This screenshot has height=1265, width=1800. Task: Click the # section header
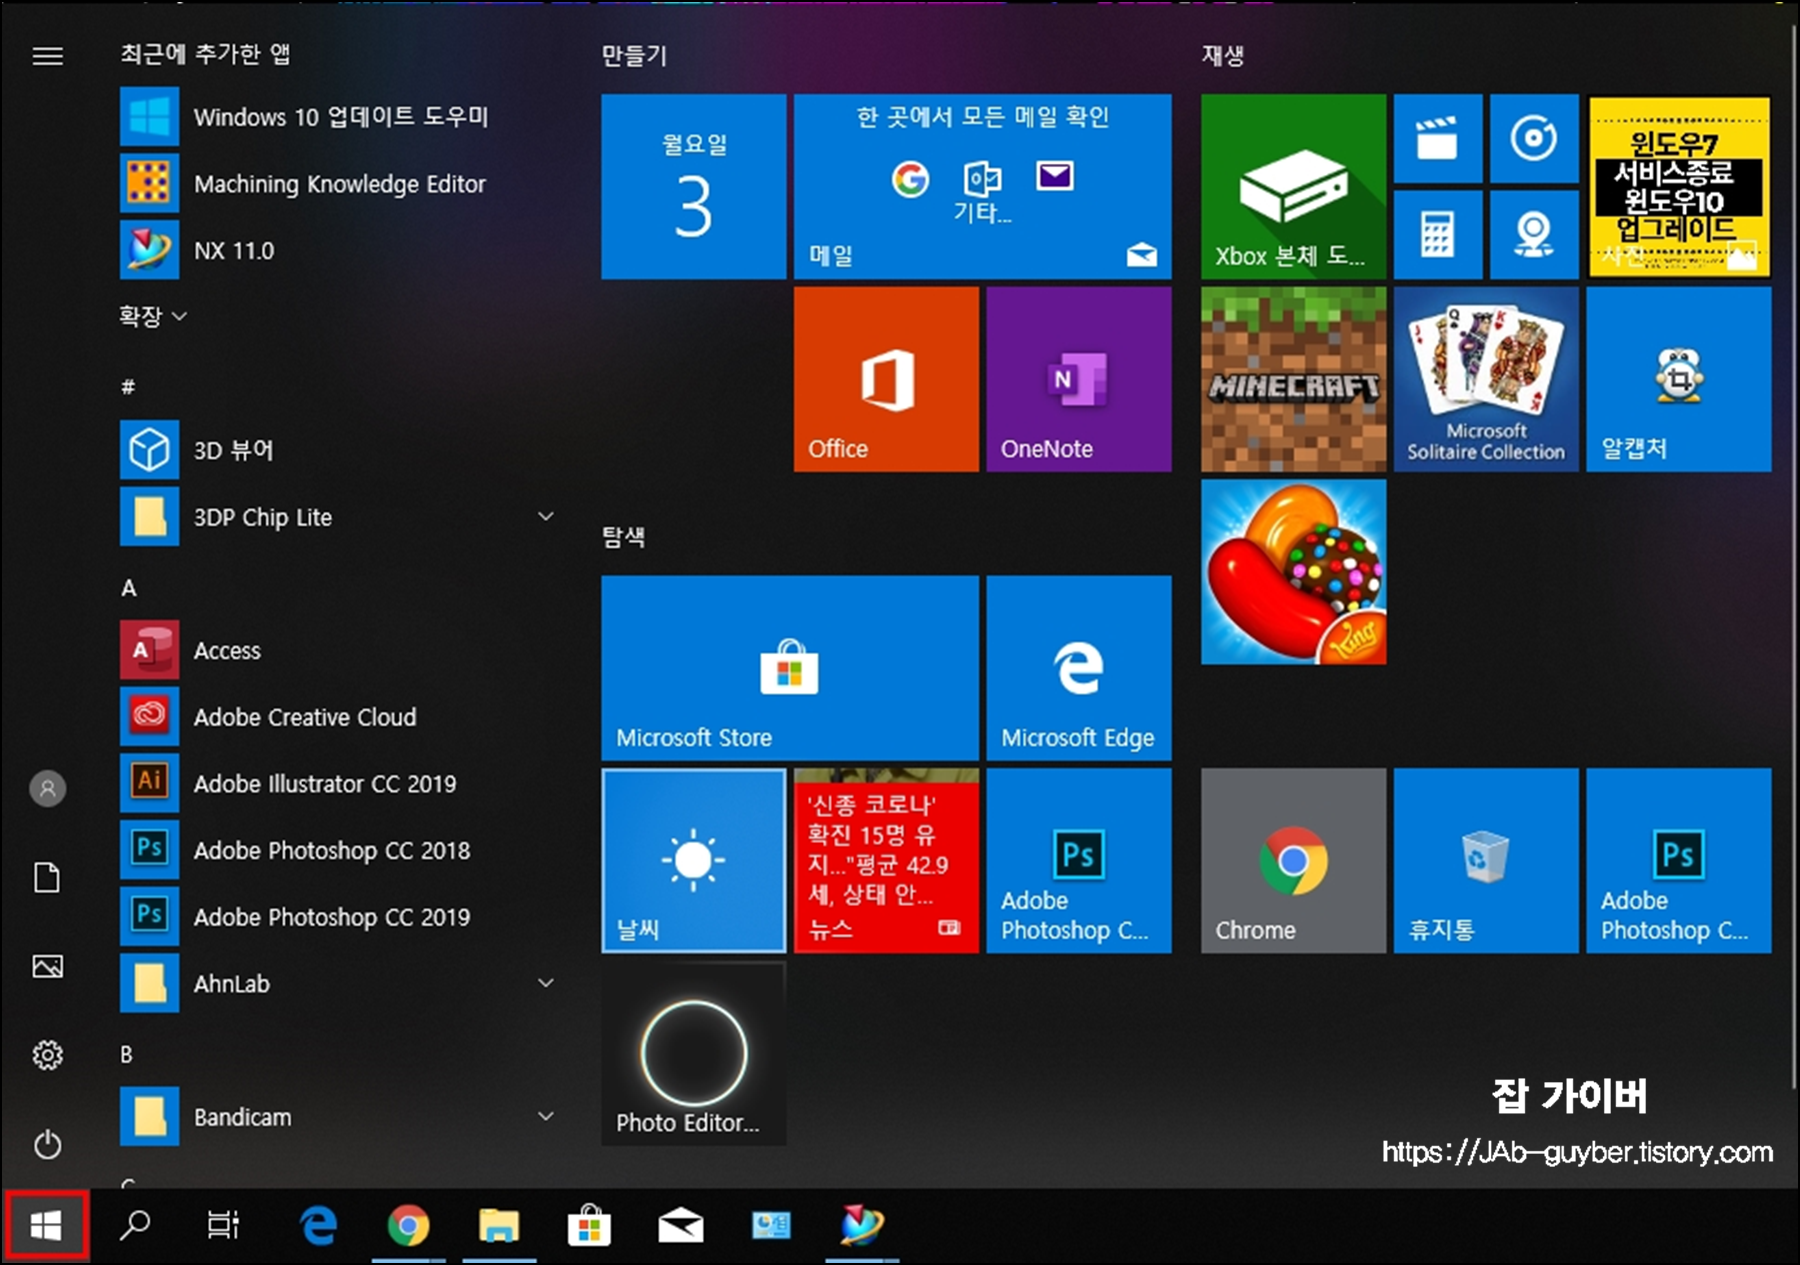128,387
